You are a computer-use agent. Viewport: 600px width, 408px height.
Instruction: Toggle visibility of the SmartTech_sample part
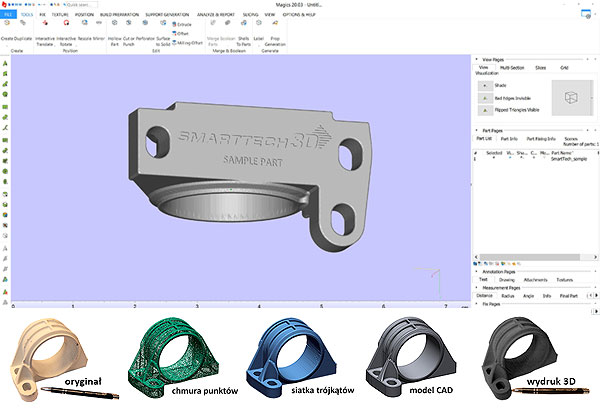[x=510, y=158]
